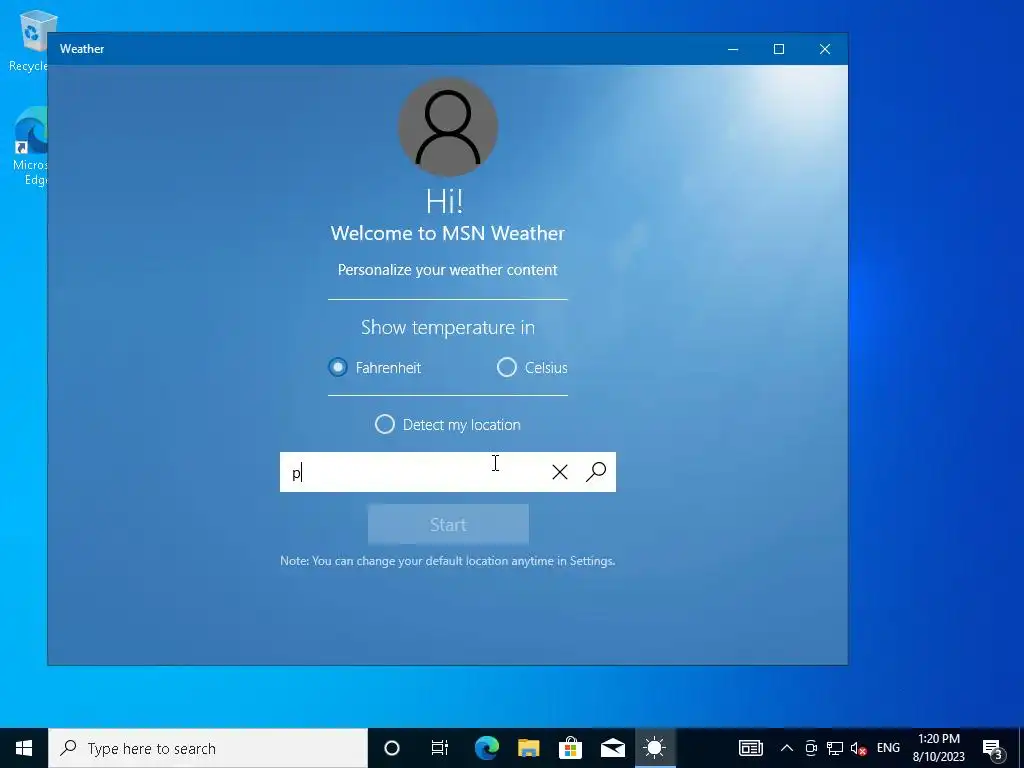Click the Weather app taskbar icon
Image resolution: width=1024 pixels, height=768 pixels.
(x=654, y=748)
